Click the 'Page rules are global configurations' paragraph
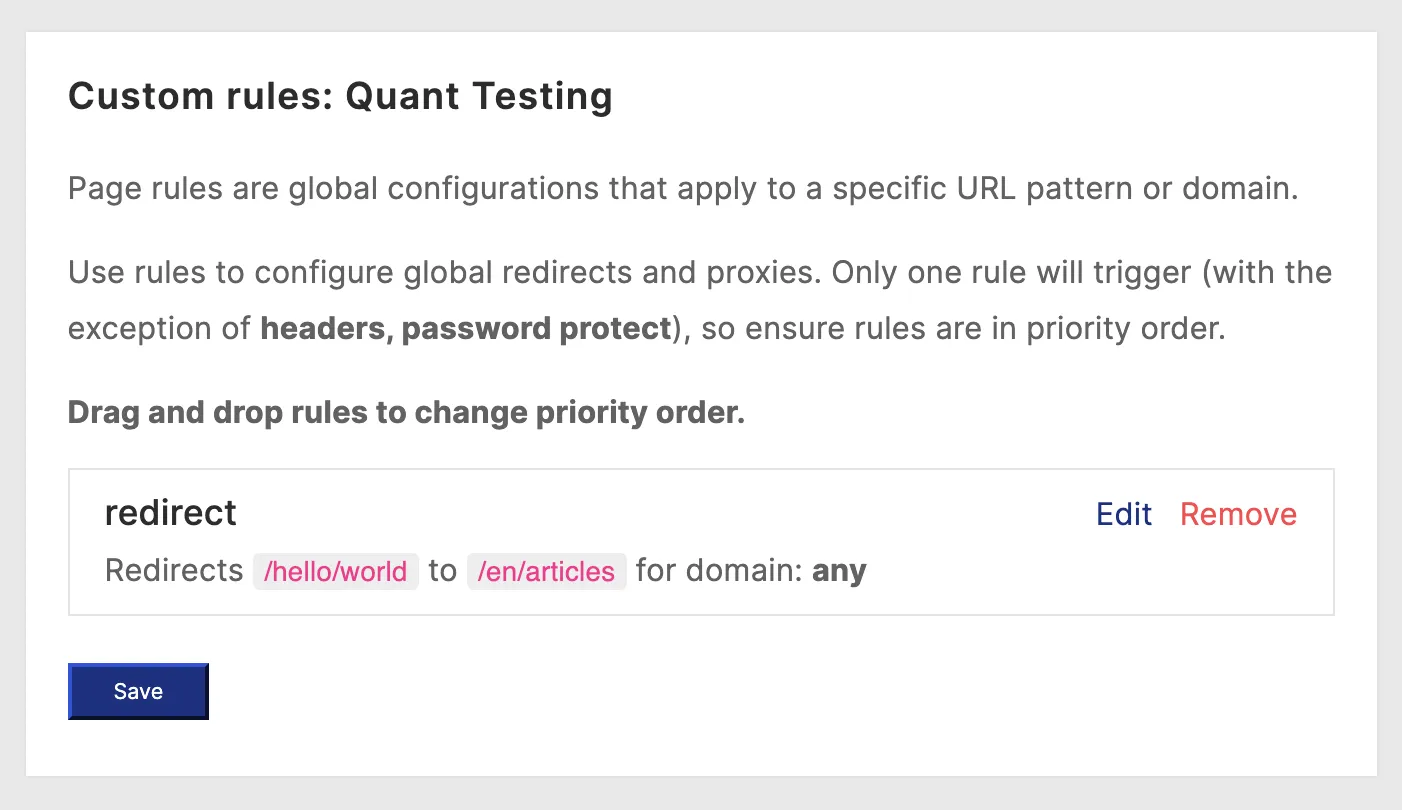 (400, 189)
